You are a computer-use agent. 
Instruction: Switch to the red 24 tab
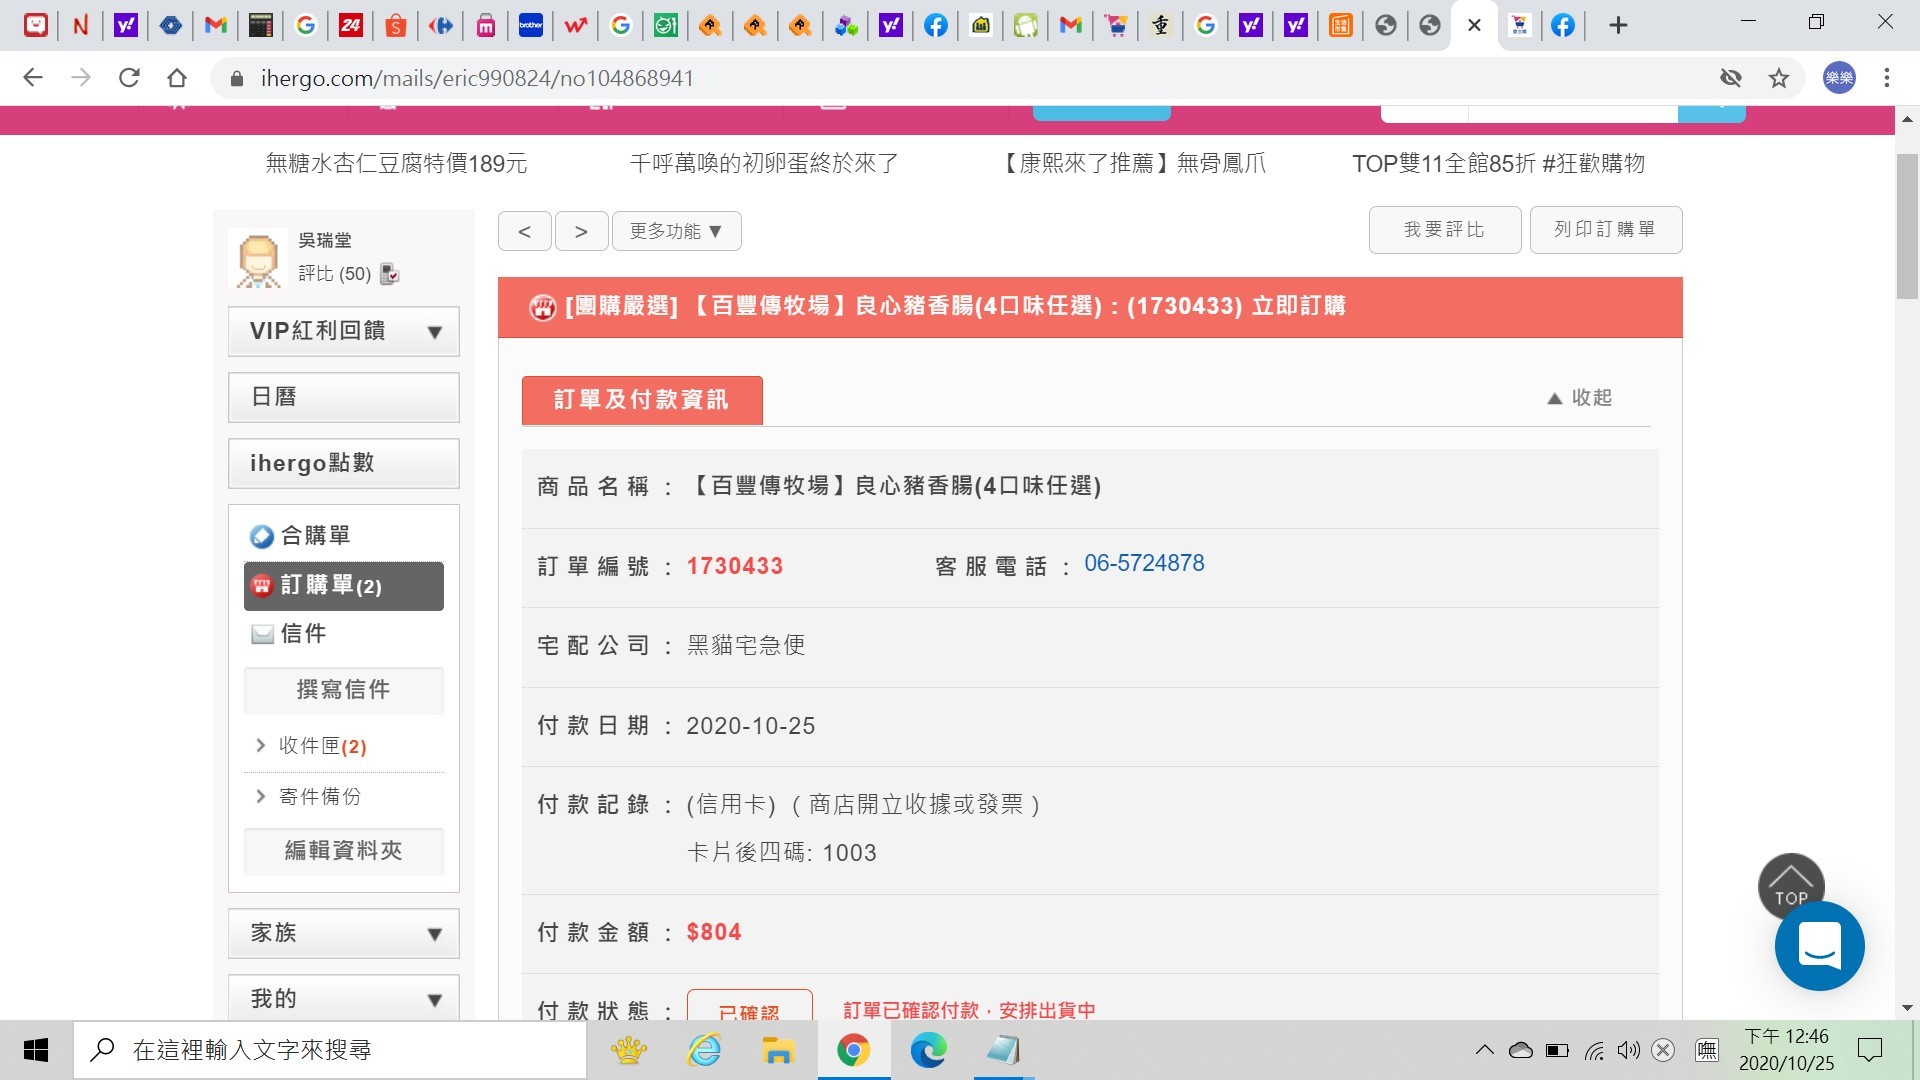point(351,25)
